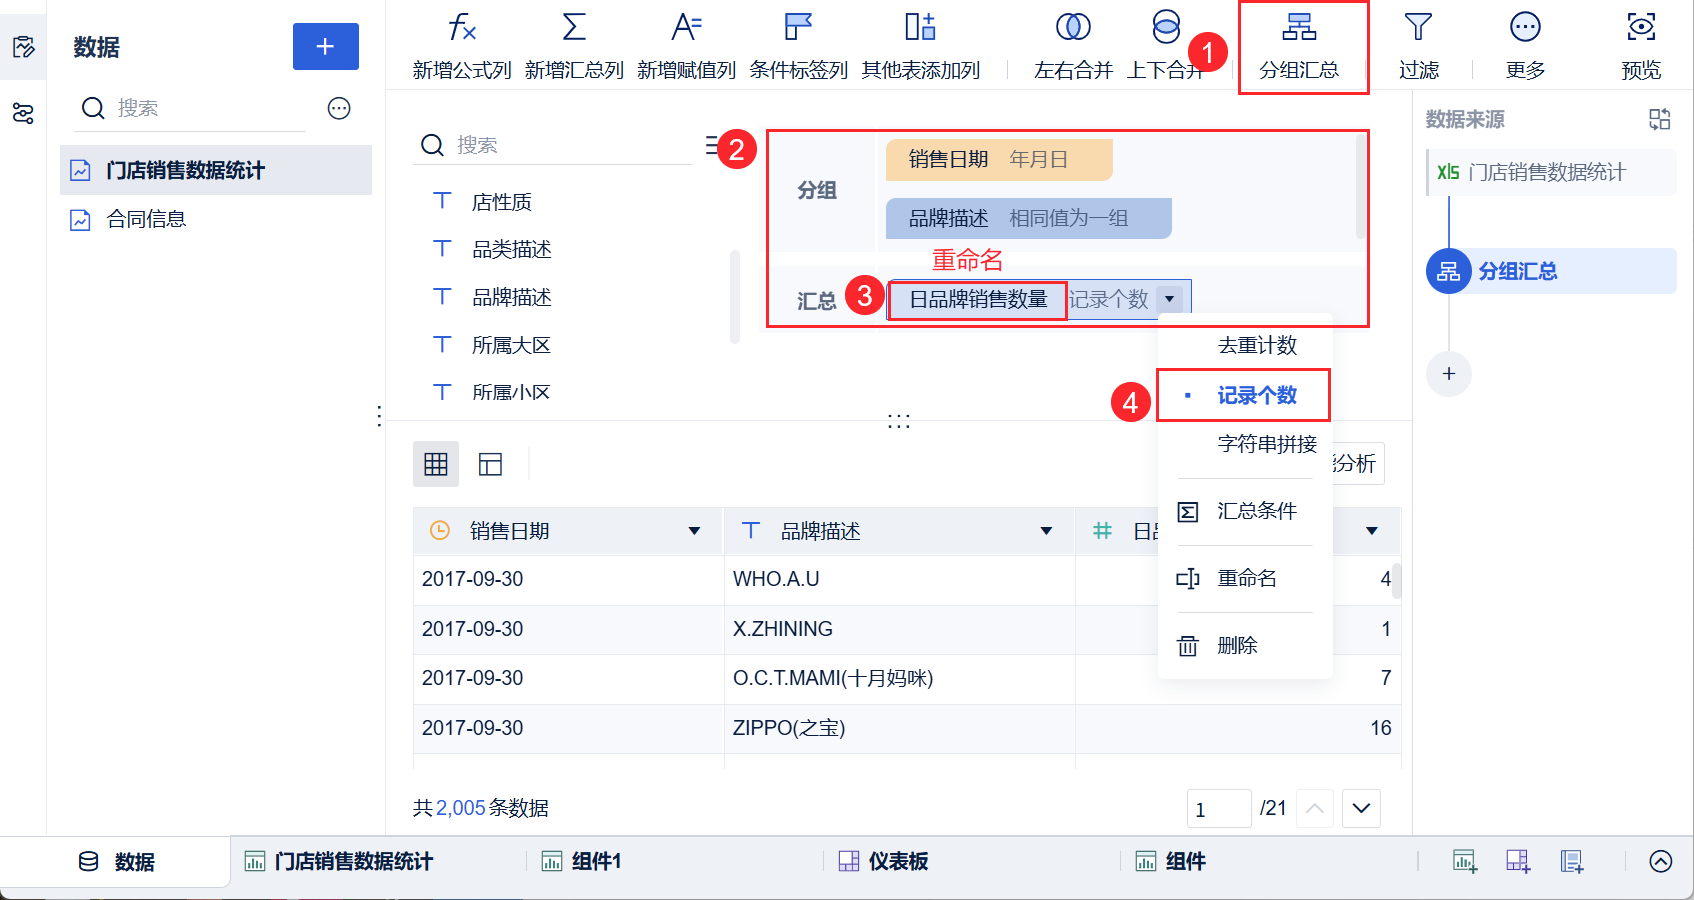
Task: Select the 门店销售数据统计 xls source node
Action: (1550, 172)
